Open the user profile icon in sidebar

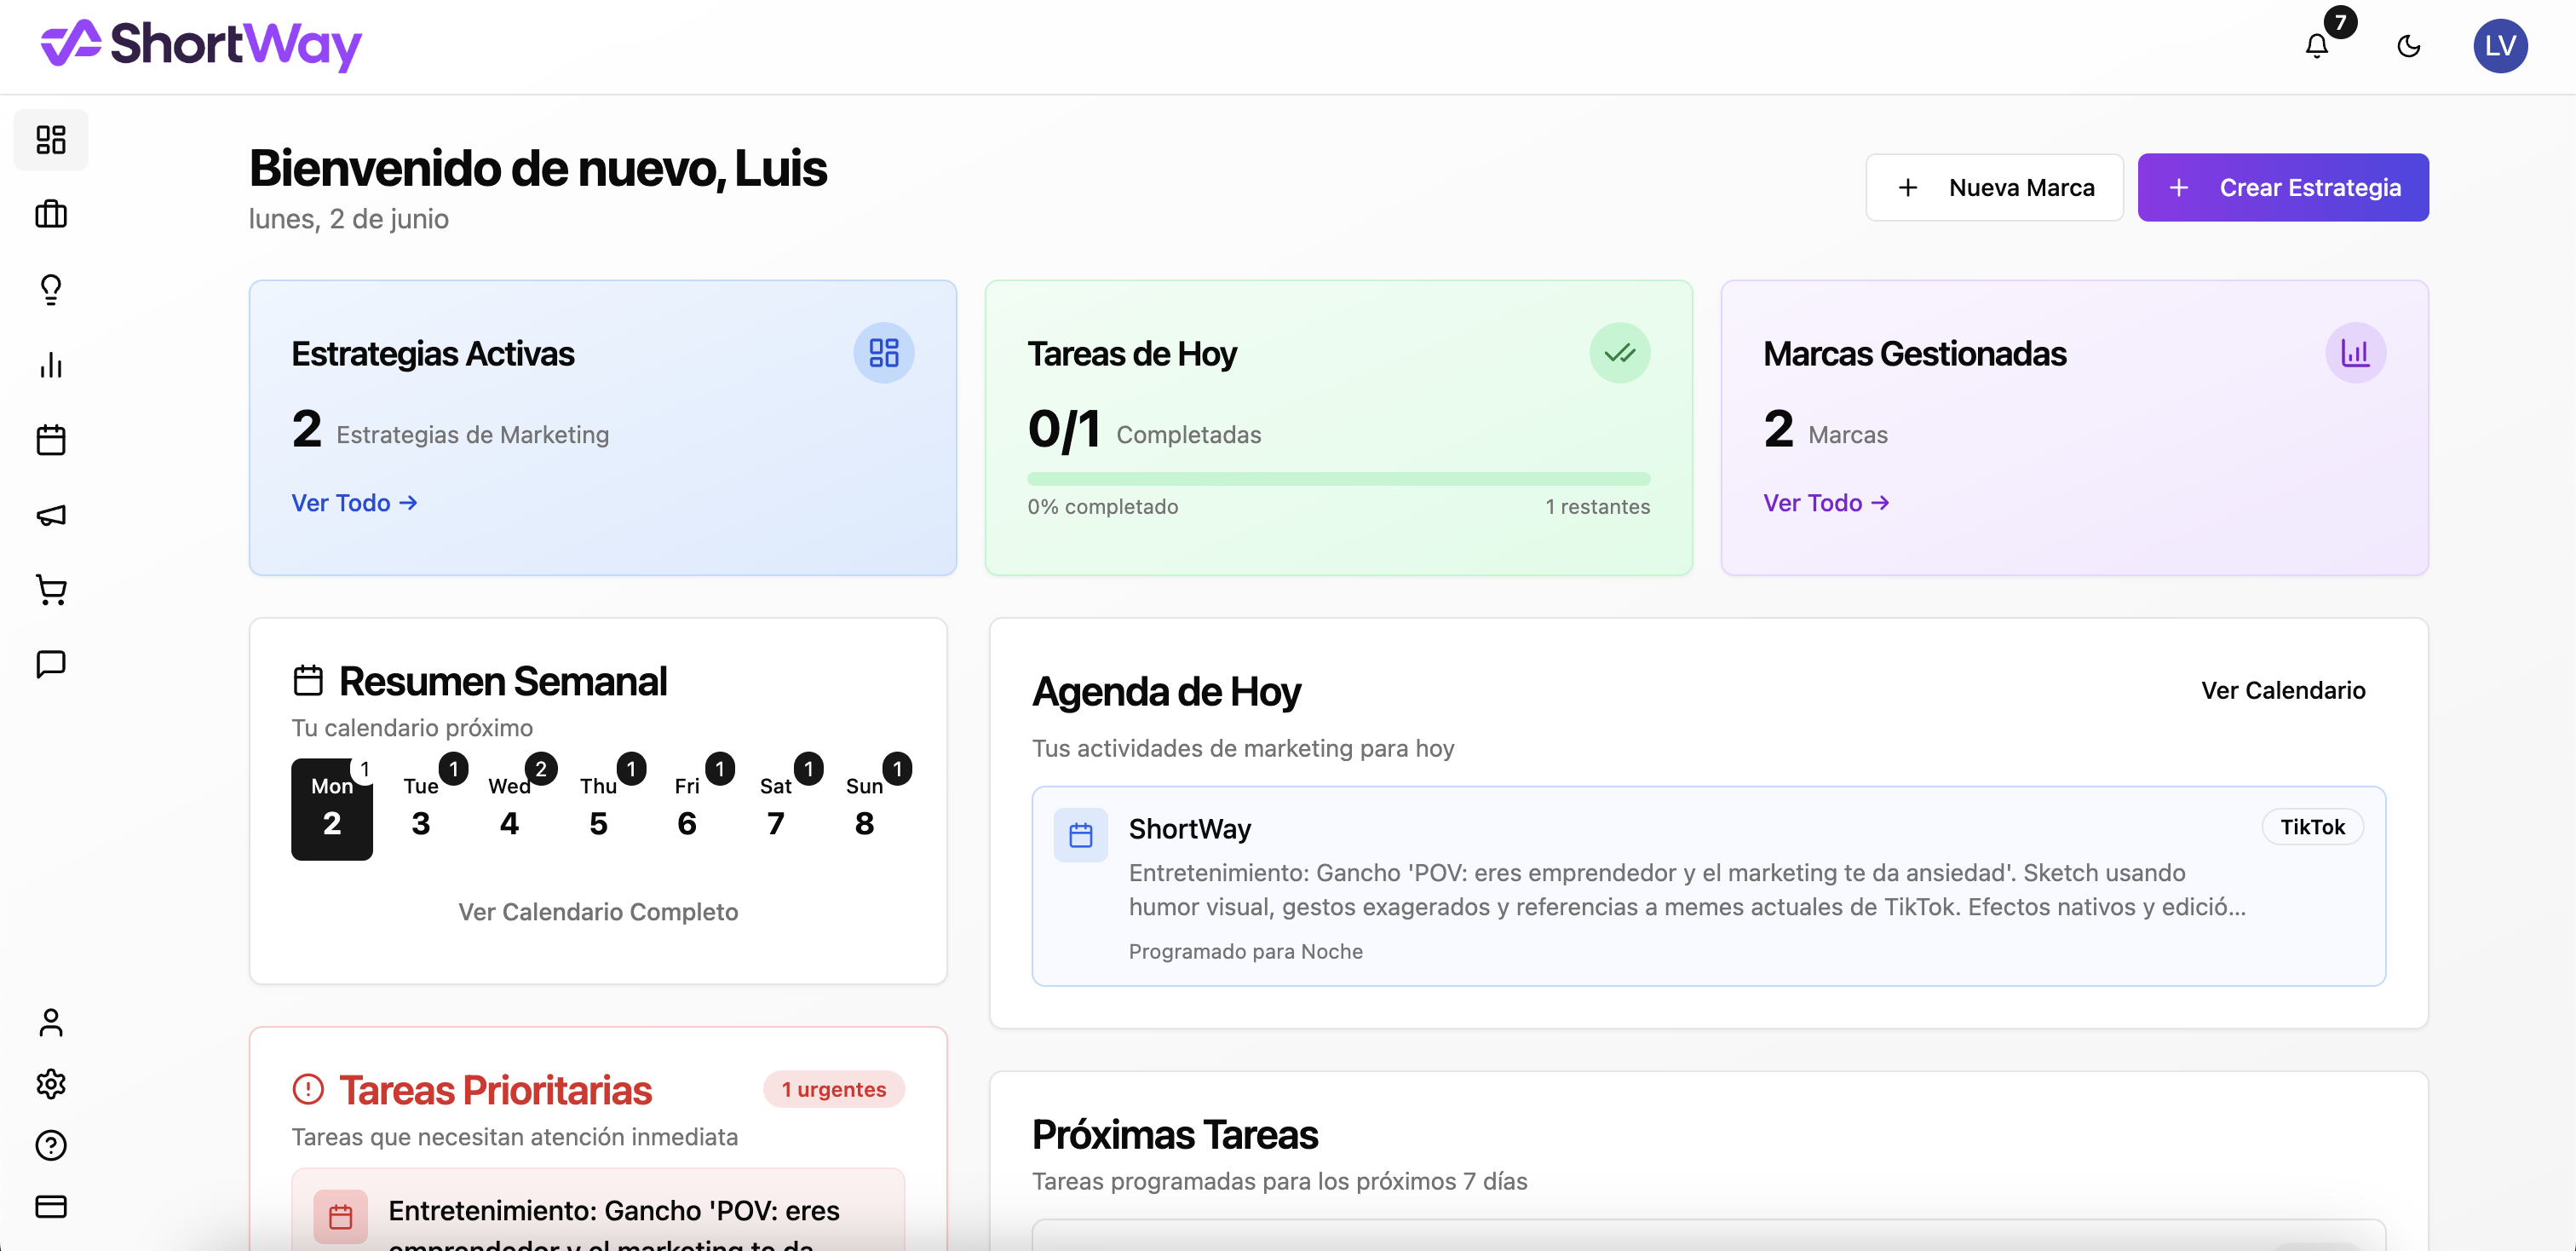[x=51, y=1022]
